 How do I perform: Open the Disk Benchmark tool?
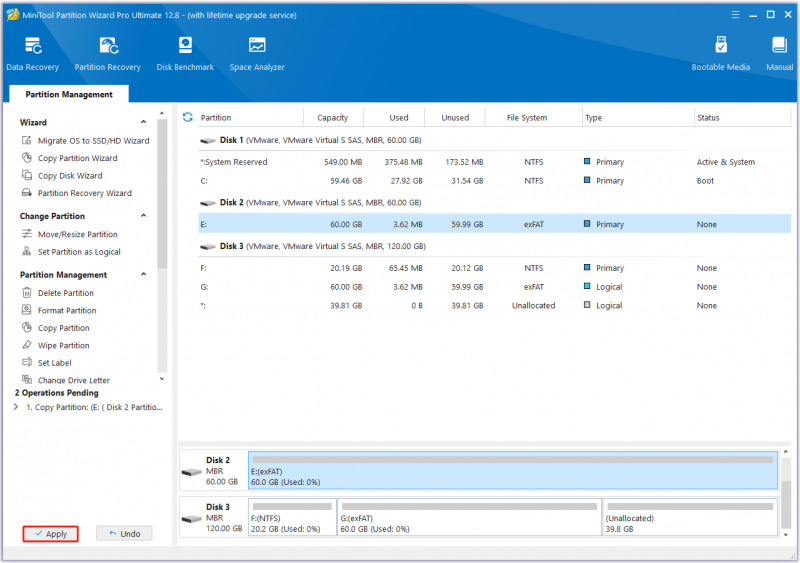pos(185,54)
